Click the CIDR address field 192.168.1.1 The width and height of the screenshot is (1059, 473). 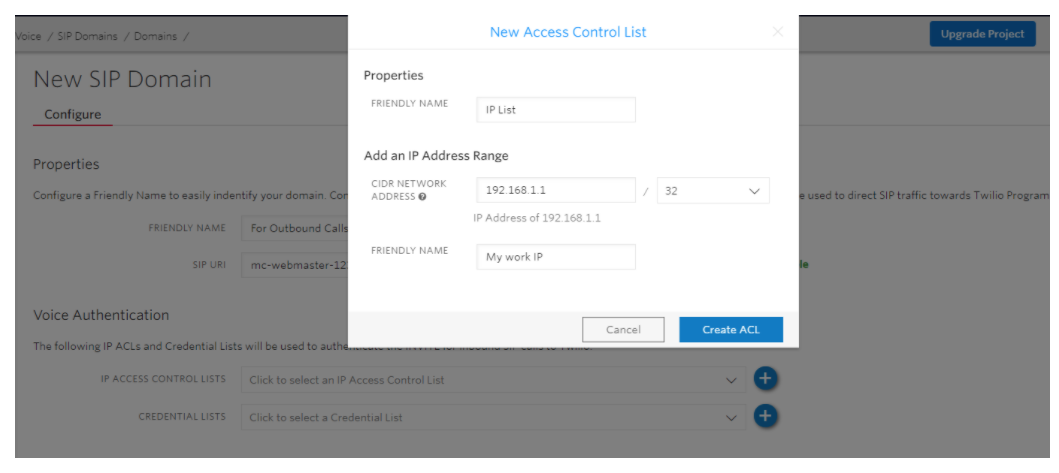pos(556,191)
